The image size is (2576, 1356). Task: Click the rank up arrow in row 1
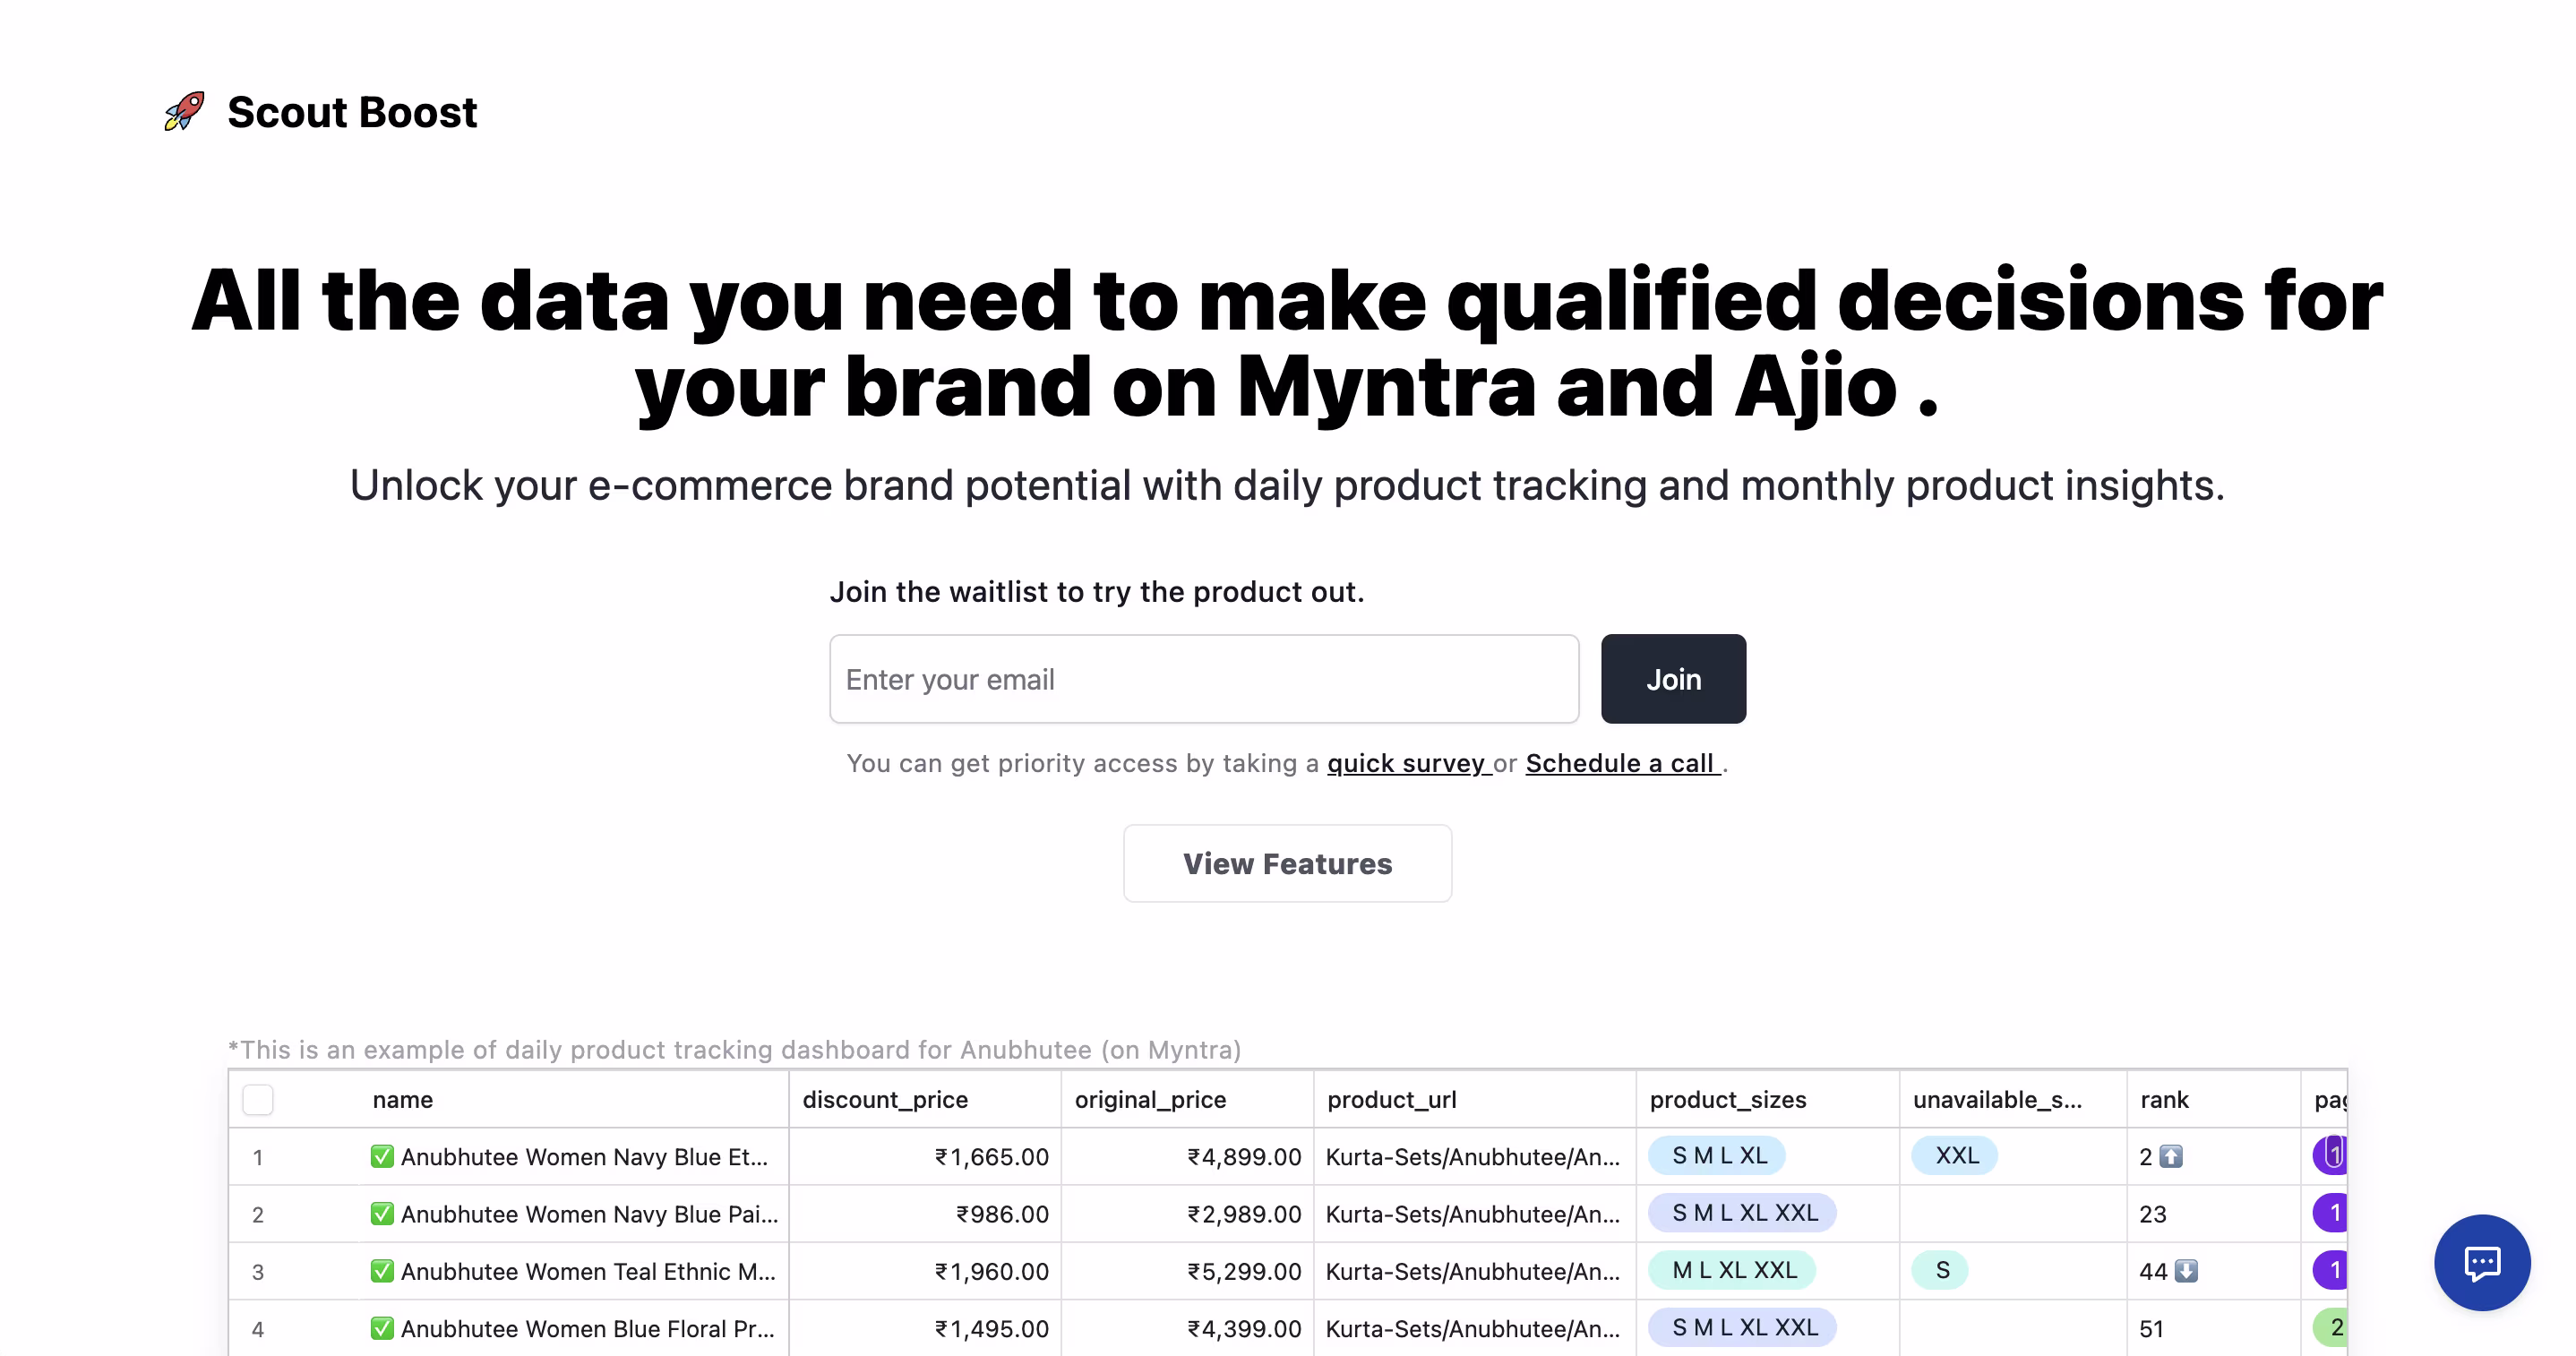(x=2171, y=1157)
